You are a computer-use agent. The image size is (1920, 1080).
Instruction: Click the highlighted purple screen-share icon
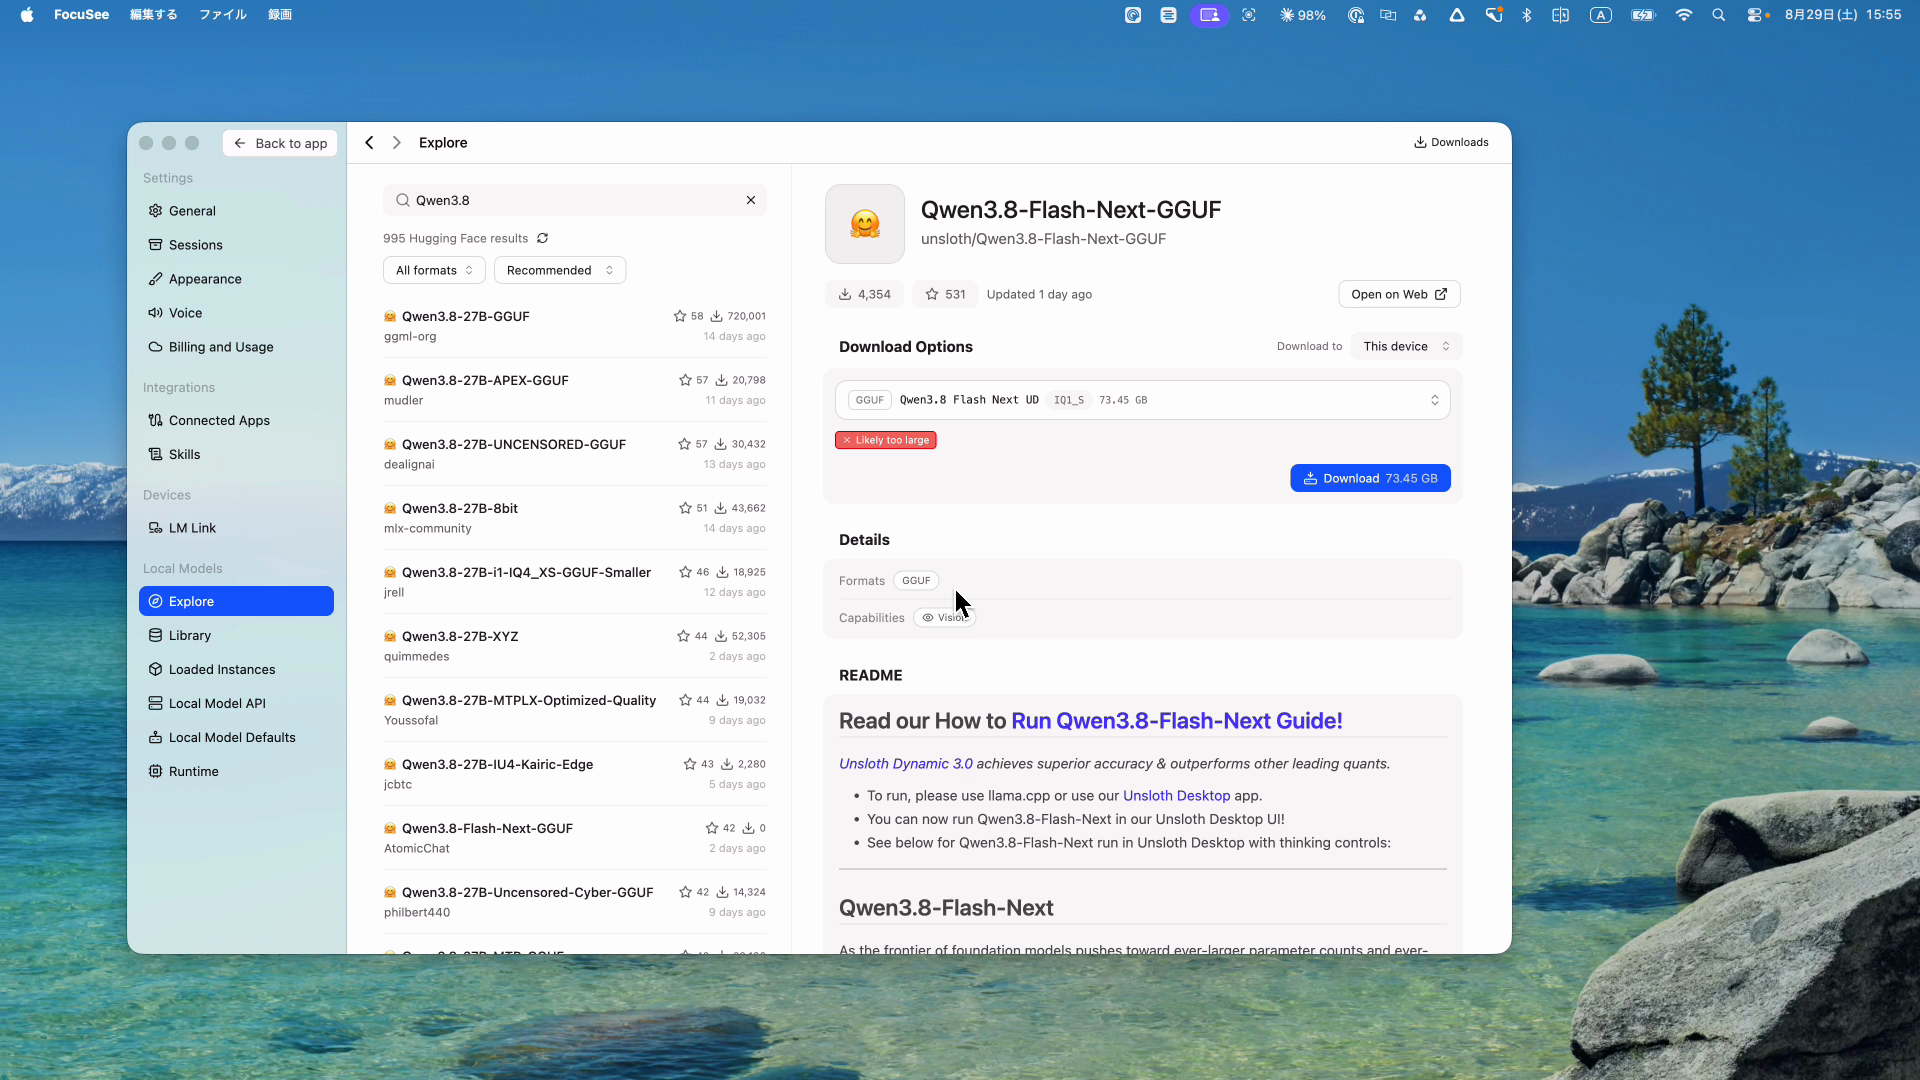tap(1209, 15)
